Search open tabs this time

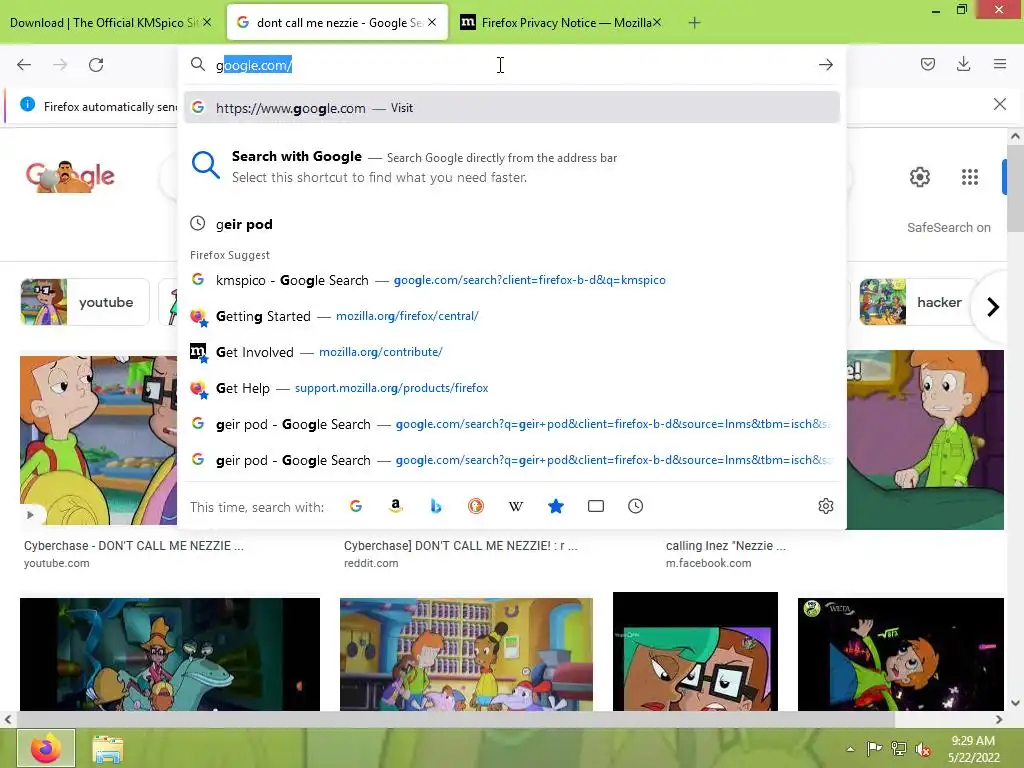(x=596, y=506)
